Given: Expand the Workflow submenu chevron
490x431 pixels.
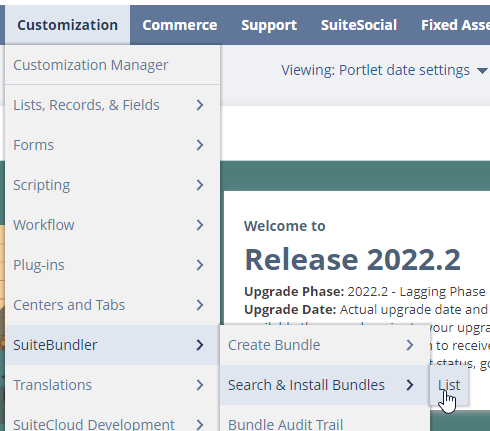Looking at the screenshot, I should (x=200, y=225).
